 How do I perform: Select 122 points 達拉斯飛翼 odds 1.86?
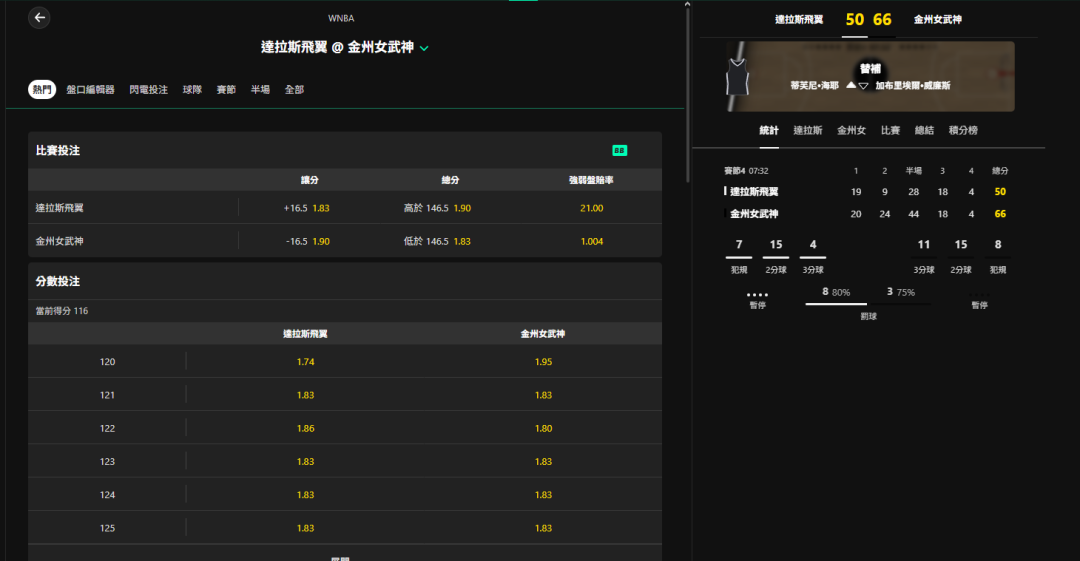(x=305, y=428)
